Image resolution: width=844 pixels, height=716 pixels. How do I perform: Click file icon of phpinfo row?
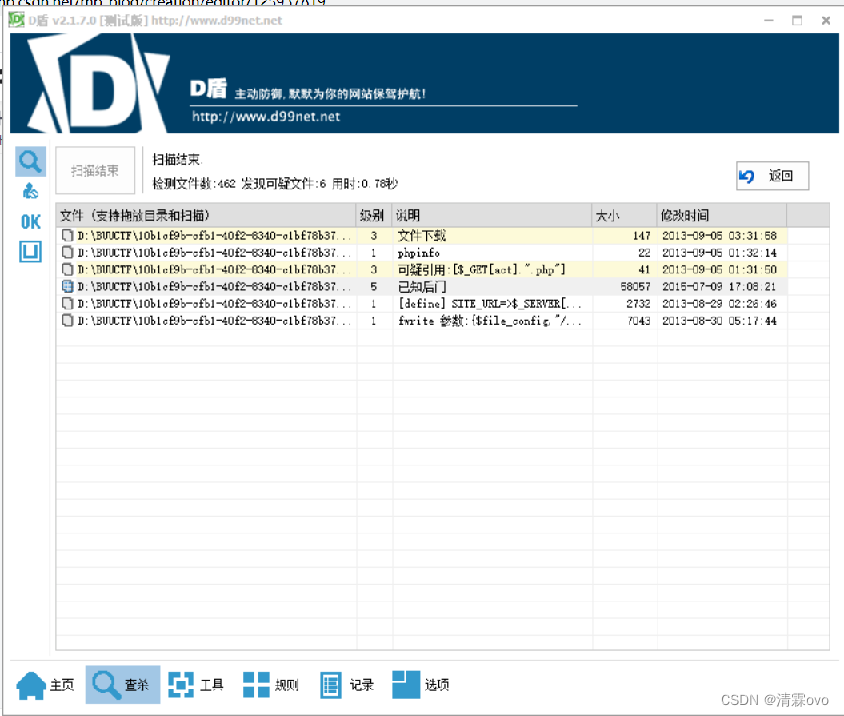coord(67,252)
